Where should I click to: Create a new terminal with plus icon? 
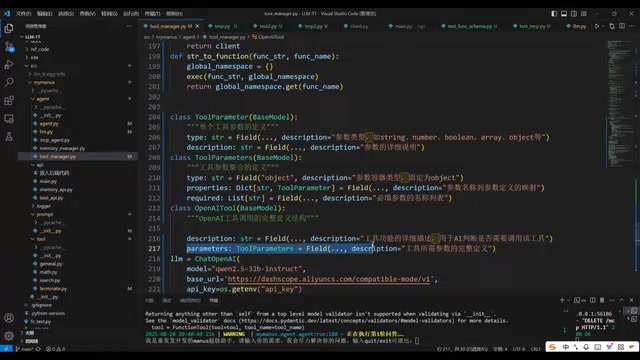tap(562, 300)
